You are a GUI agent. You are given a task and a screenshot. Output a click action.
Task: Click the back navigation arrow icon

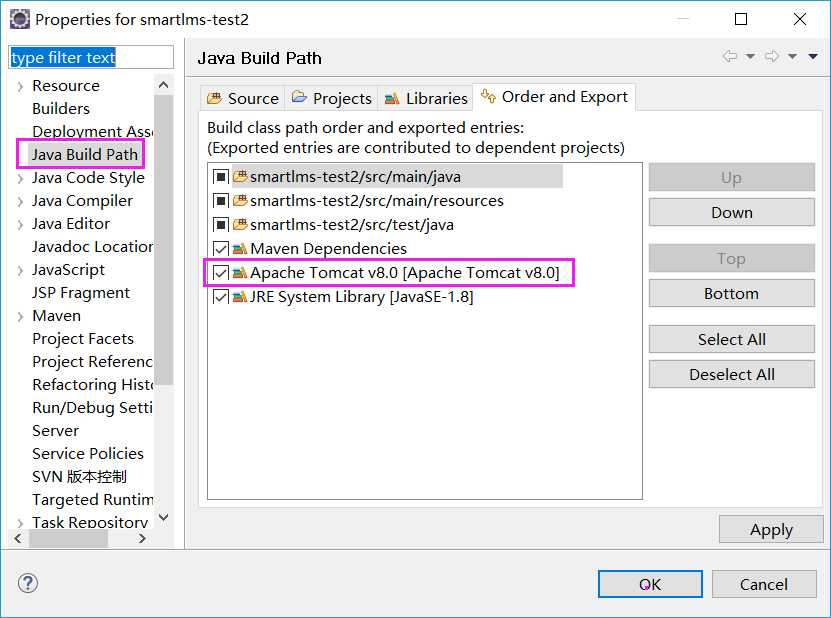tap(731, 57)
